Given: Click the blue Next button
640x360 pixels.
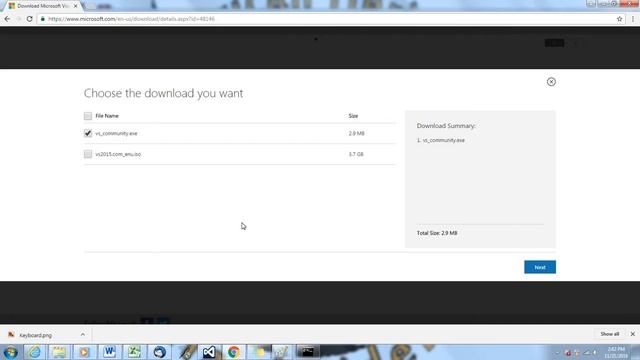Looking at the screenshot, I should click(x=540, y=267).
